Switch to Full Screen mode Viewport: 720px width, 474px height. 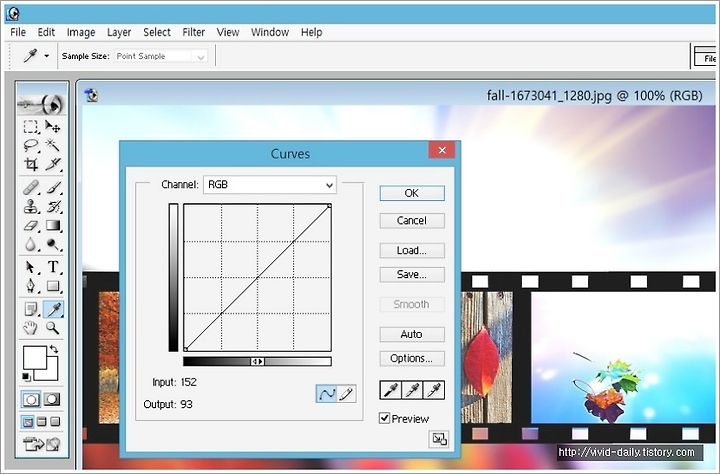(55, 421)
